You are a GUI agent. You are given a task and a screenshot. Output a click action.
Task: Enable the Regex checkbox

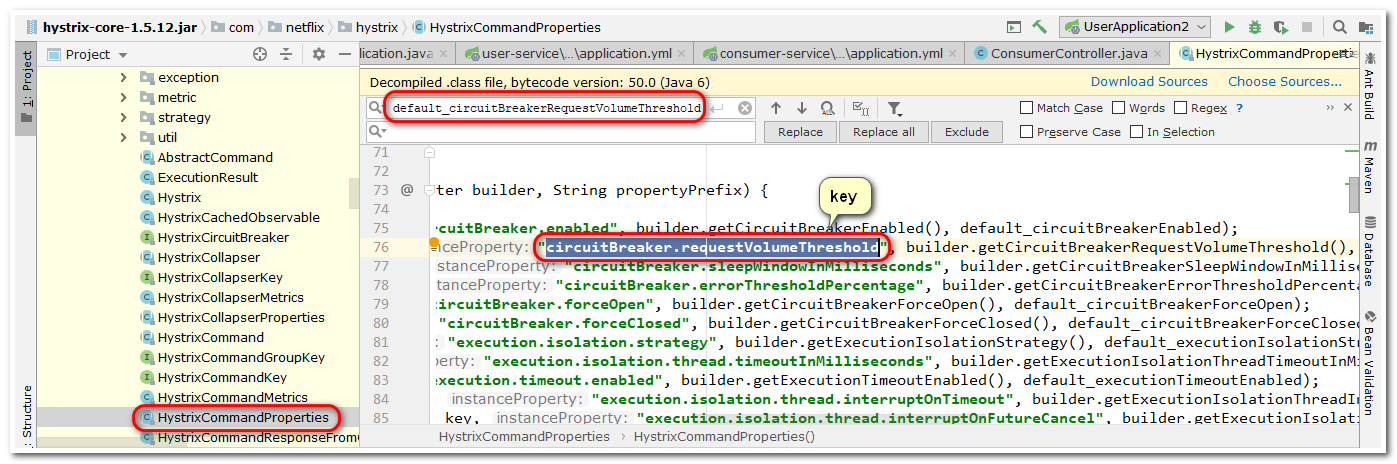[x=1181, y=108]
